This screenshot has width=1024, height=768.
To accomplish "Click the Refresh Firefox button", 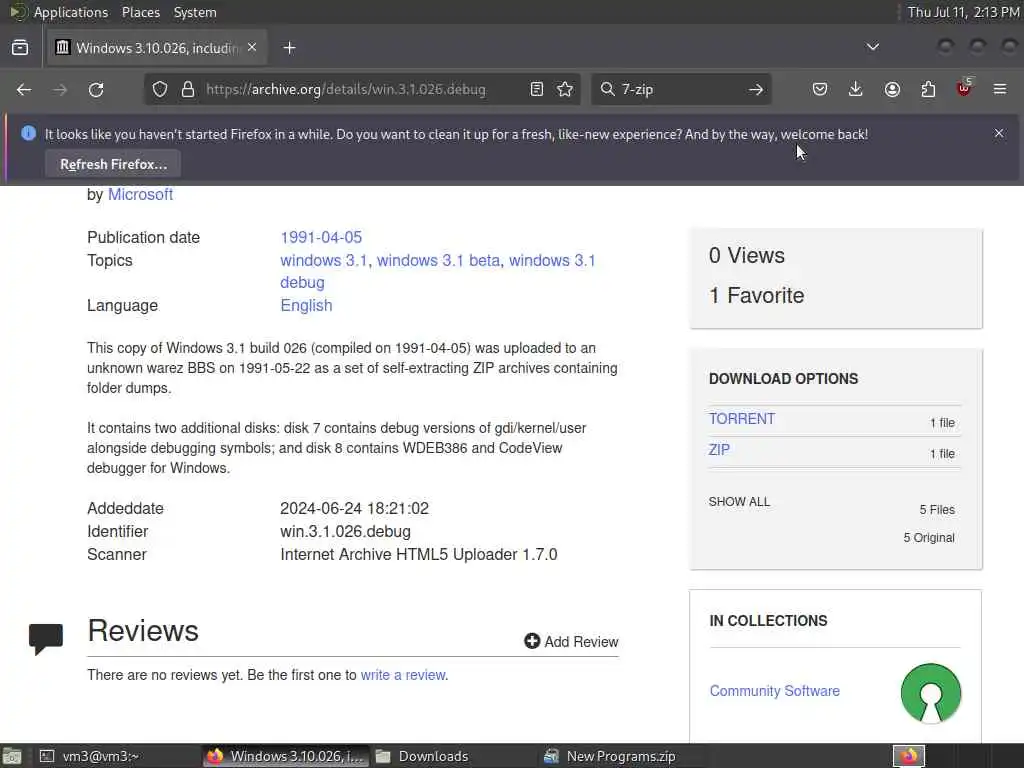I will click(x=113, y=164).
